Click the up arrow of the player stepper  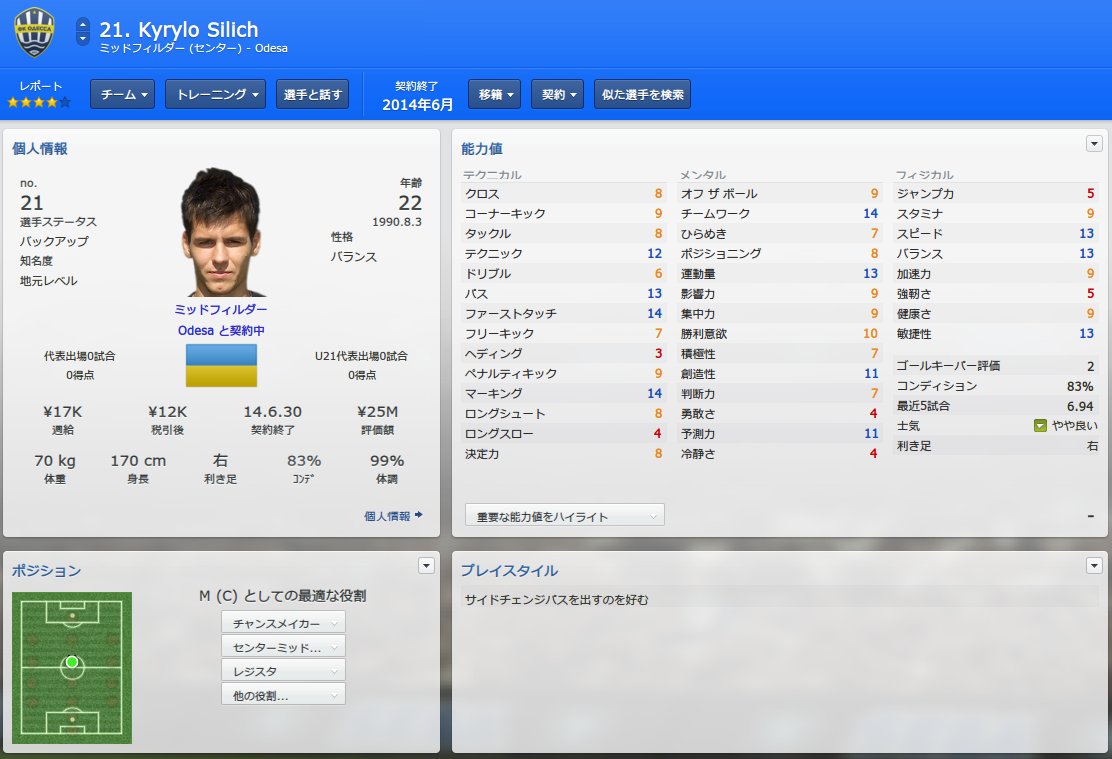tap(83, 24)
